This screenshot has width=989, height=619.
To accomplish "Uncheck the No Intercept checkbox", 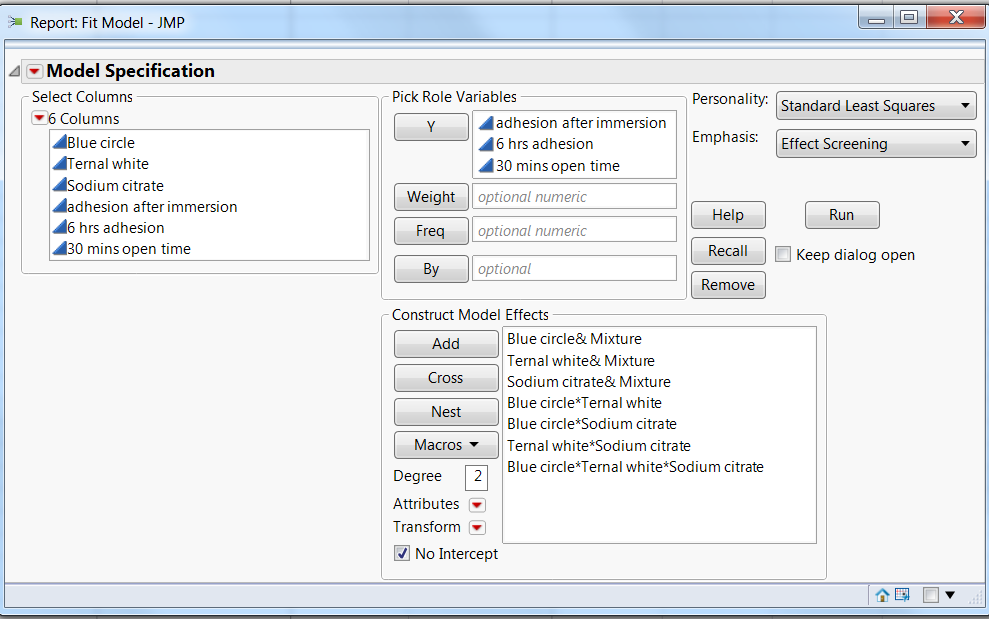I will point(402,554).
